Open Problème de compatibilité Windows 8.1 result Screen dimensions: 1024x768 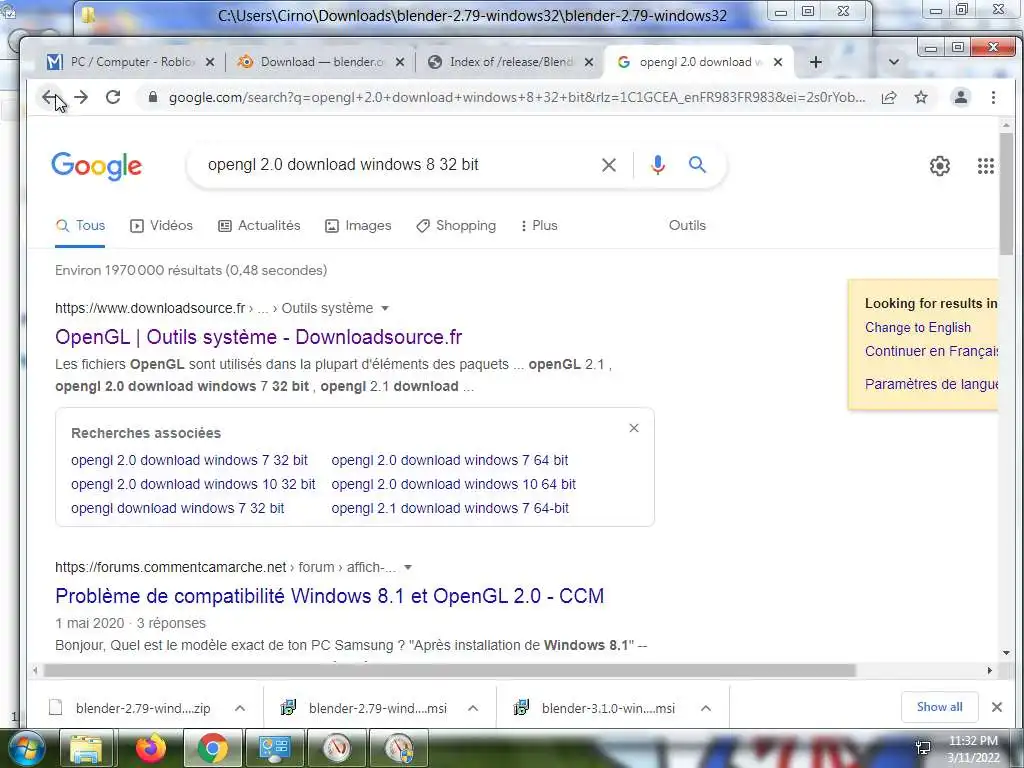[x=329, y=596]
